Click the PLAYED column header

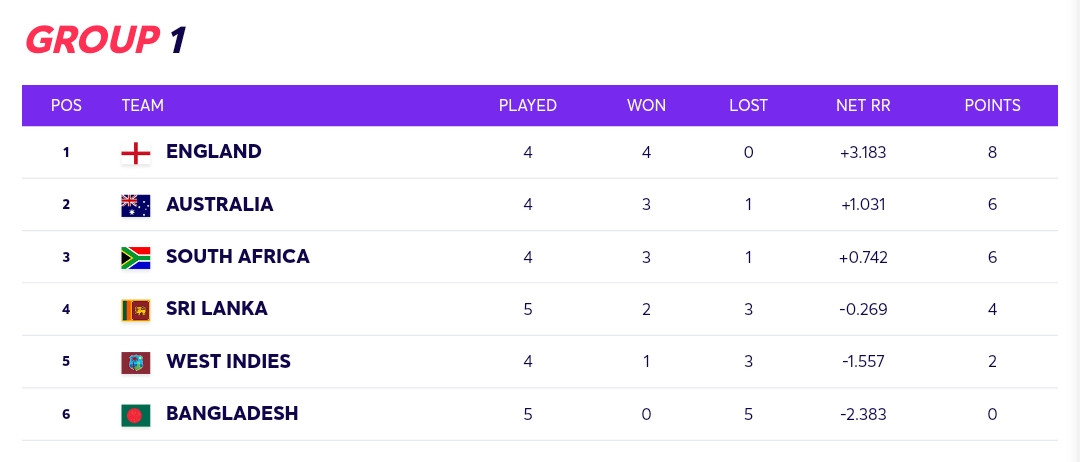tap(528, 105)
